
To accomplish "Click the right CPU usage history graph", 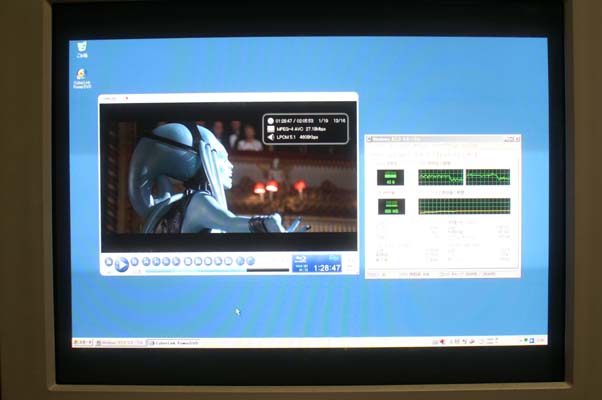I will [x=488, y=177].
